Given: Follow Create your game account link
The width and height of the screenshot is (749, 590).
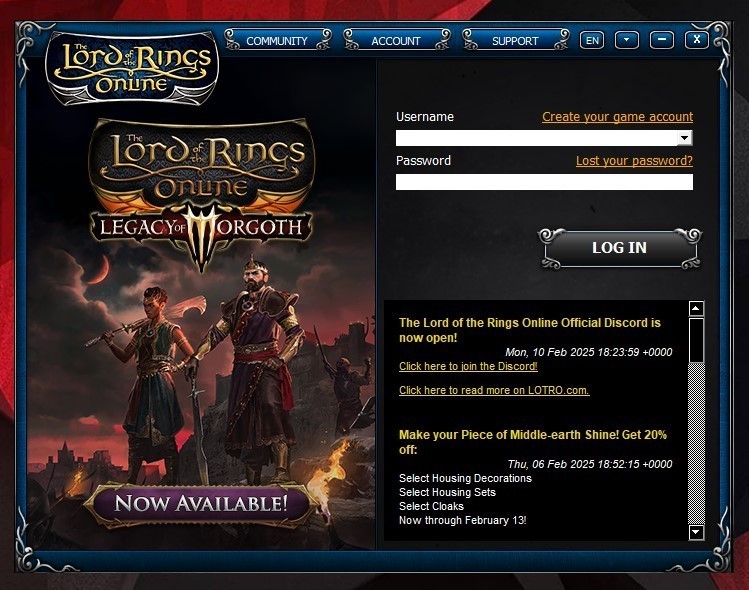Looking at the screenshot, I should coord(617,117).
